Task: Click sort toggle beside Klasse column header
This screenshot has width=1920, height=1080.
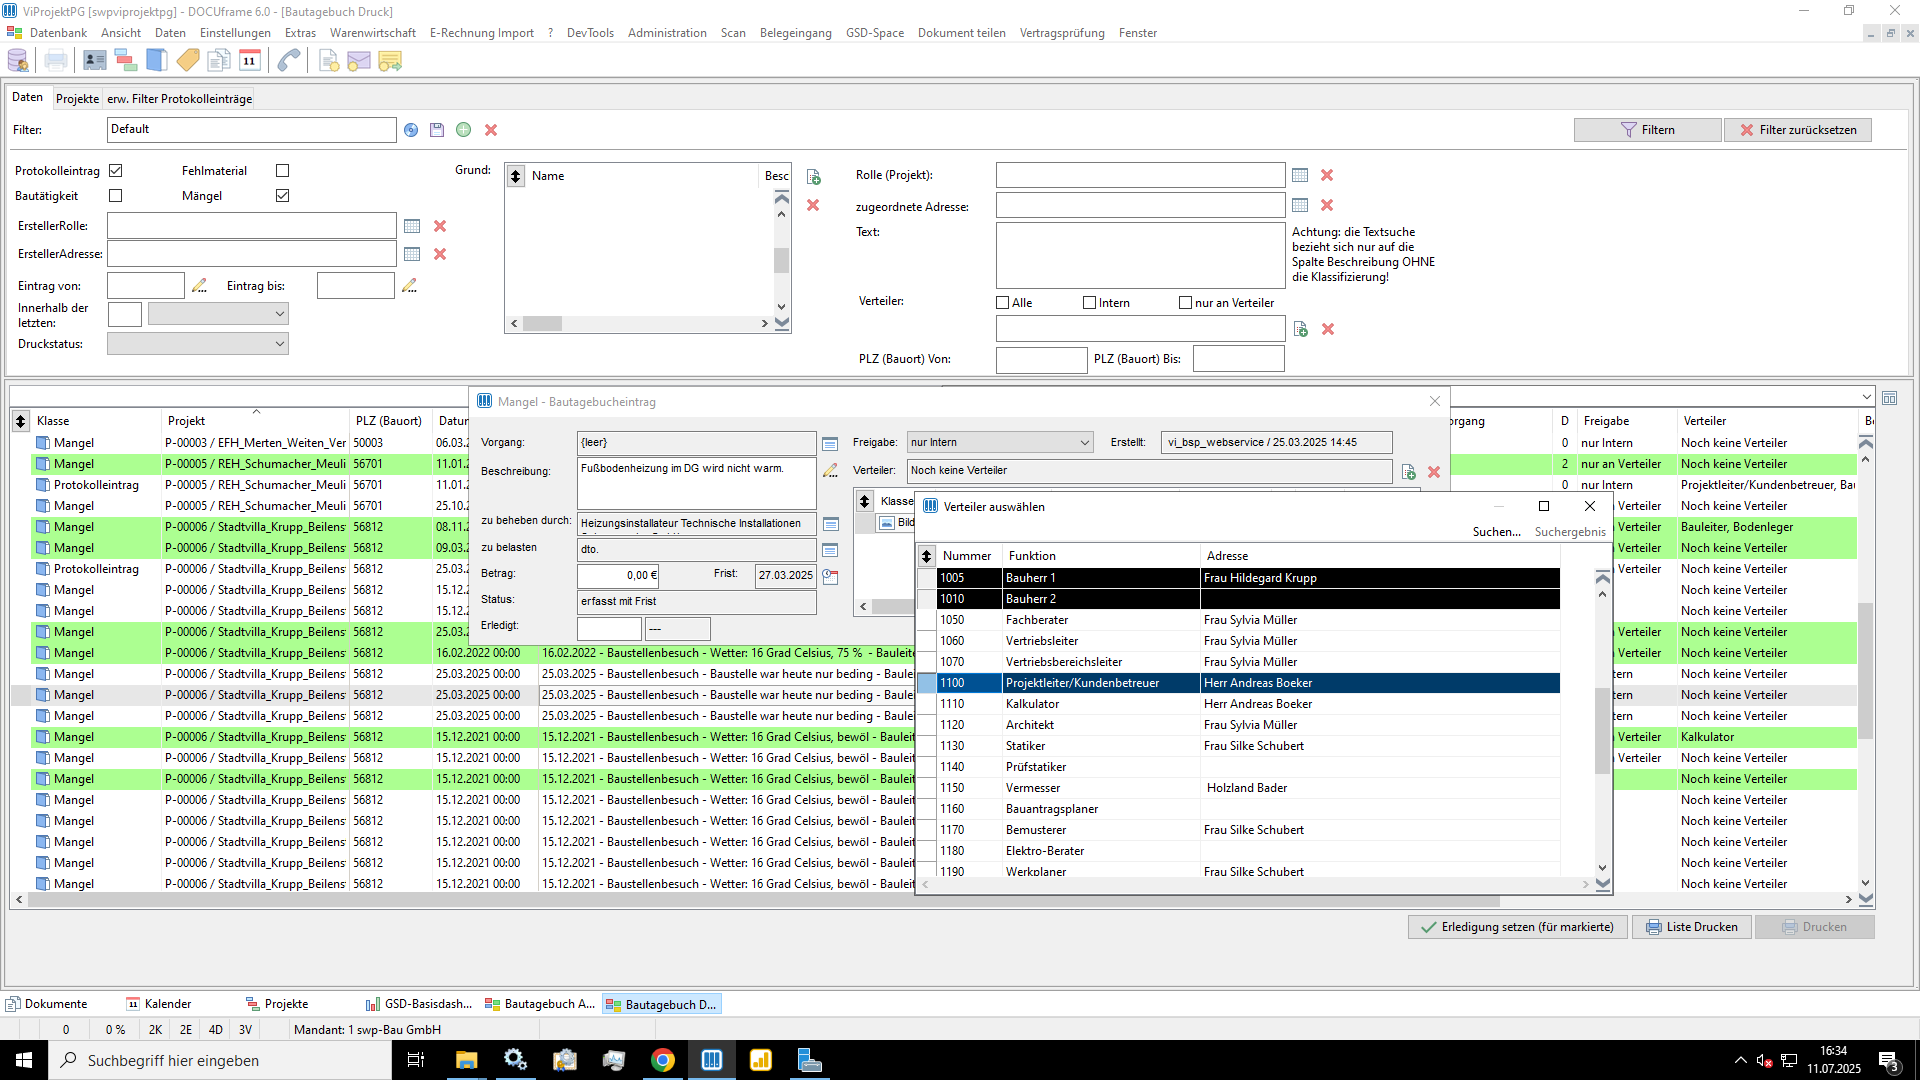Action: [21, 421]
